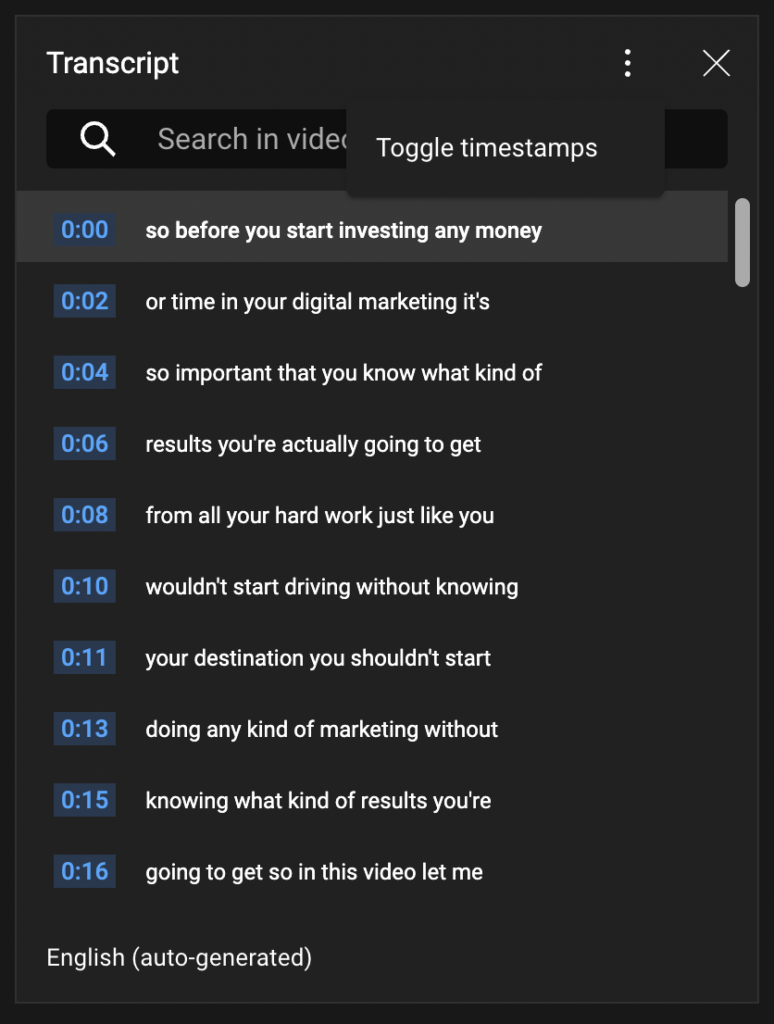Click the magnifier search icon
The width and height of the screenshot is (774, 1024).
pos(97,138)
